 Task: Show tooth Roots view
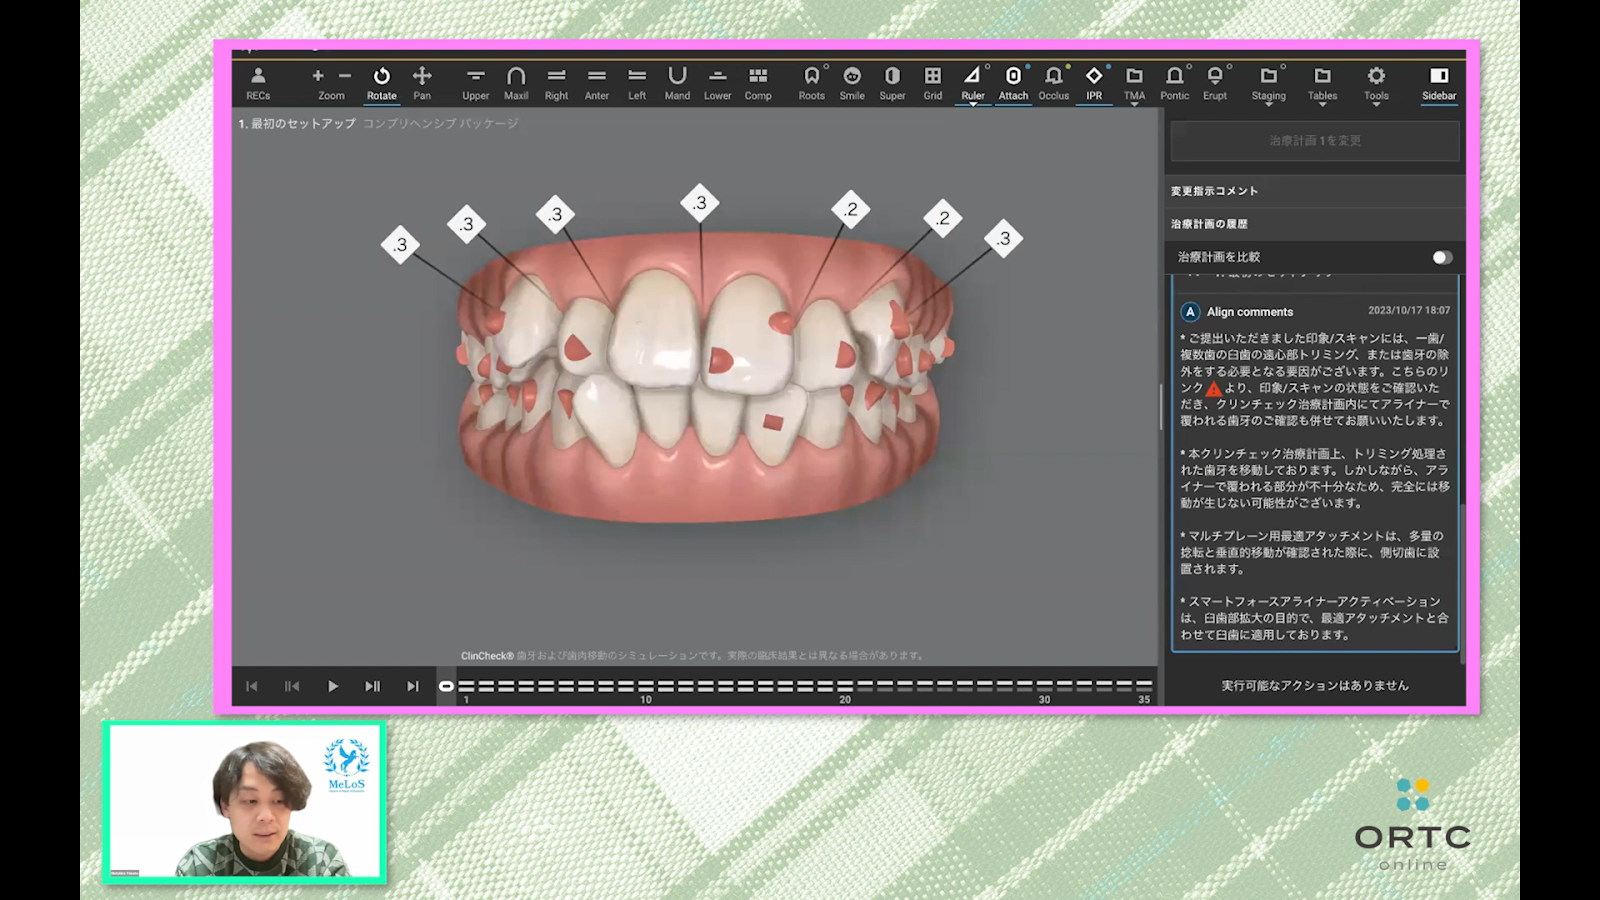tap(811, 83)
